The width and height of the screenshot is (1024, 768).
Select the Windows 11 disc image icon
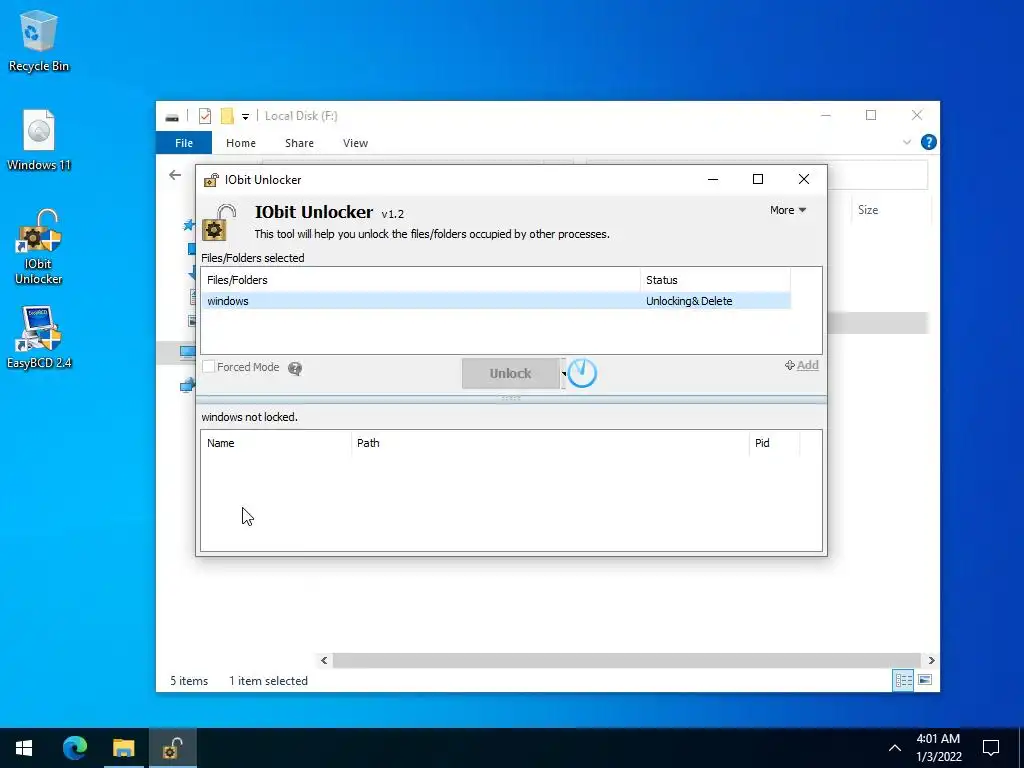pyautogui.click(x=39, y=140)
